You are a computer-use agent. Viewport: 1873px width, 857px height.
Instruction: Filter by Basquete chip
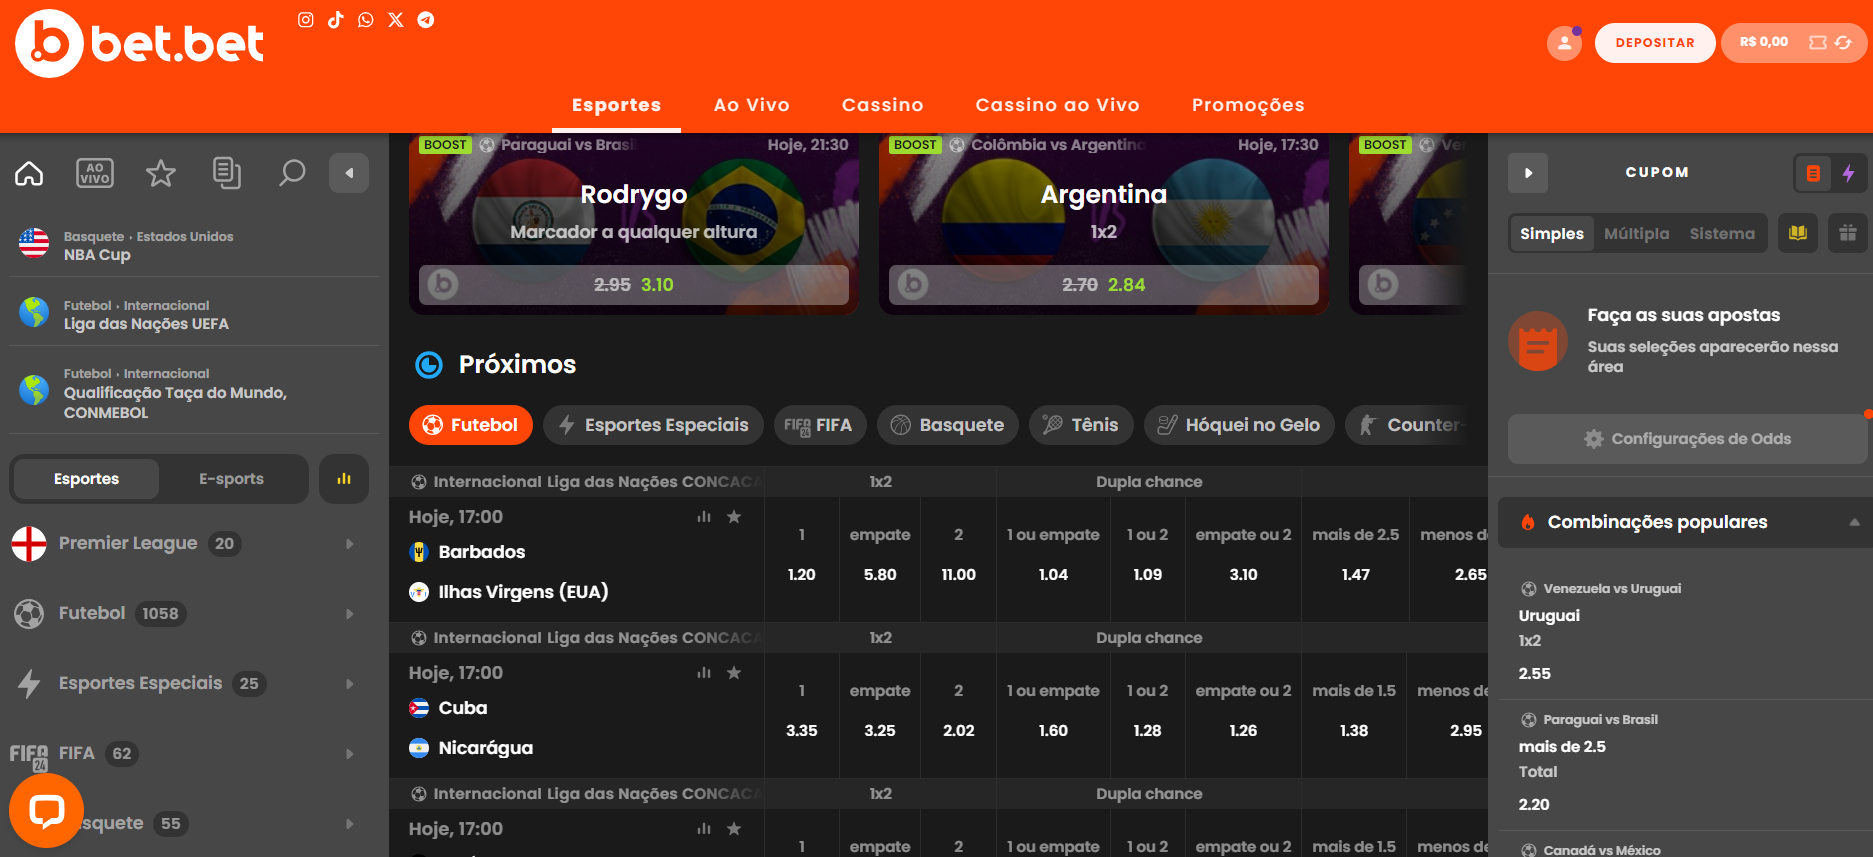tap(948, 425)
